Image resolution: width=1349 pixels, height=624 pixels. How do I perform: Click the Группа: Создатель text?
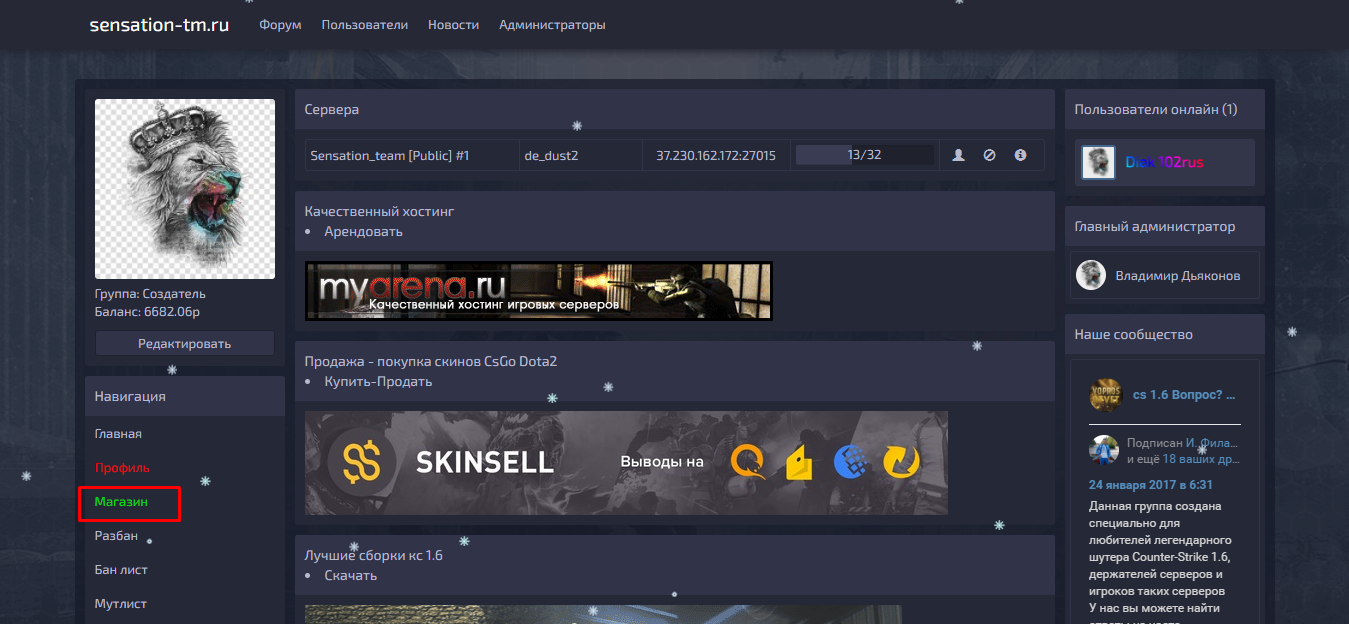150,294
